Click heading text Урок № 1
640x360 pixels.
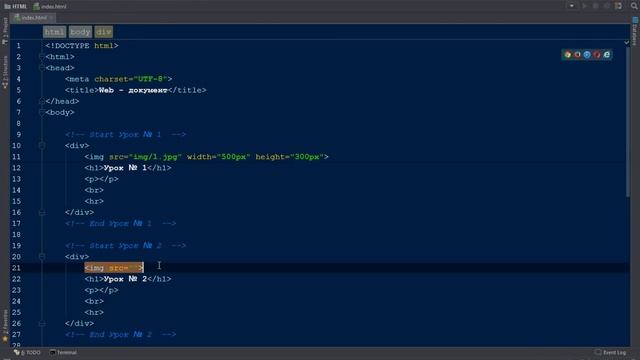125,168
